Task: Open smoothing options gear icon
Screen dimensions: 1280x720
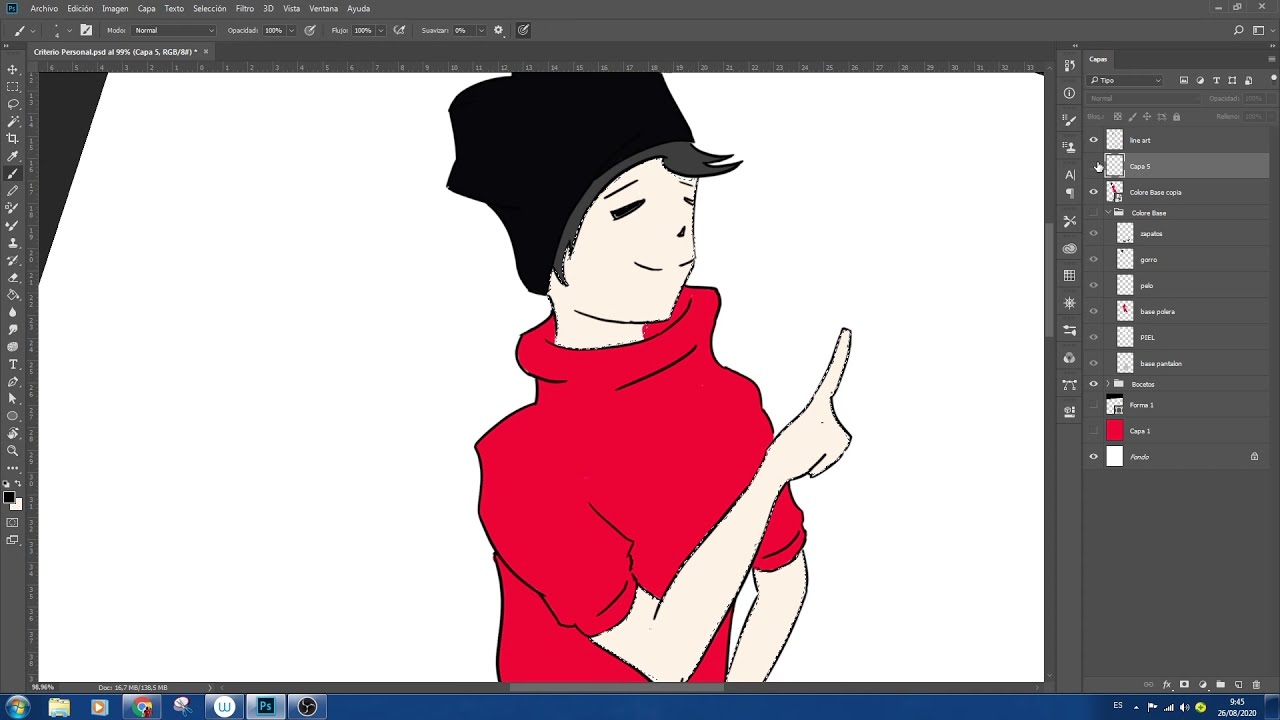Action: click(499, 30)
